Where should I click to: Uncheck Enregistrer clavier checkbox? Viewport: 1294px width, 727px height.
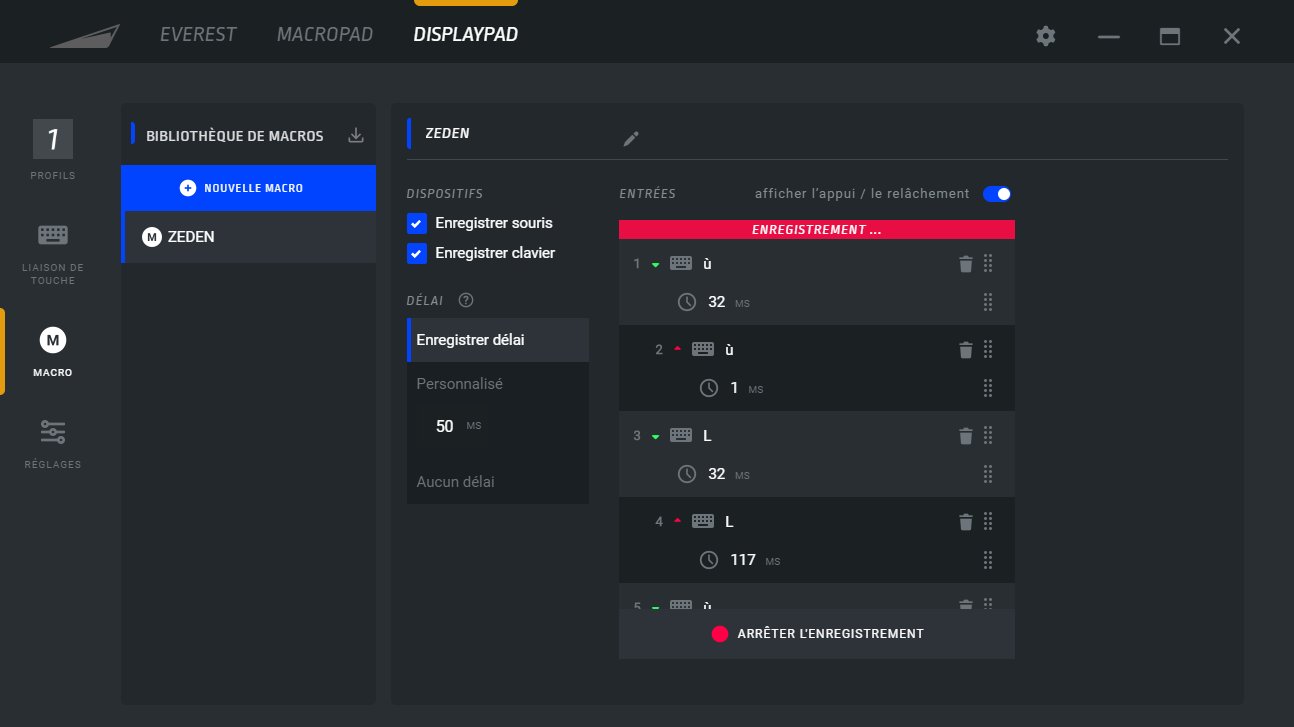pyautogui.click(x=417, y=253)
